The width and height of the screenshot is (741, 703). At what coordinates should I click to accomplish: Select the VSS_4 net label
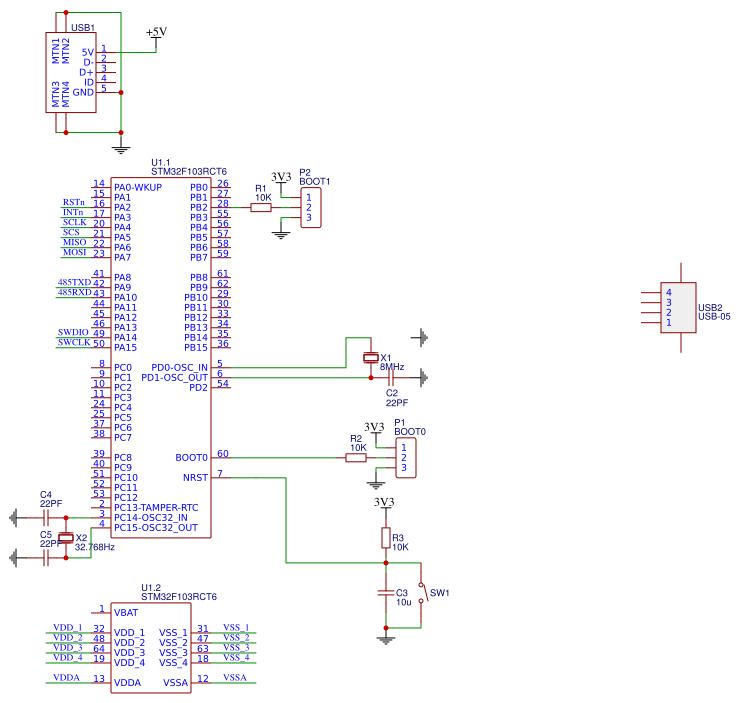(x=236, y=657)
